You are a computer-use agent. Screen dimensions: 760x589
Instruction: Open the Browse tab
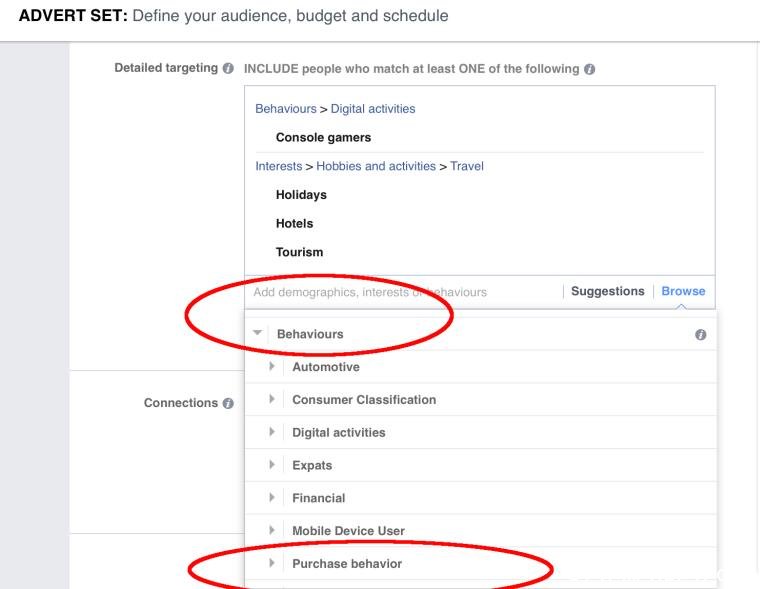point(683,291)
